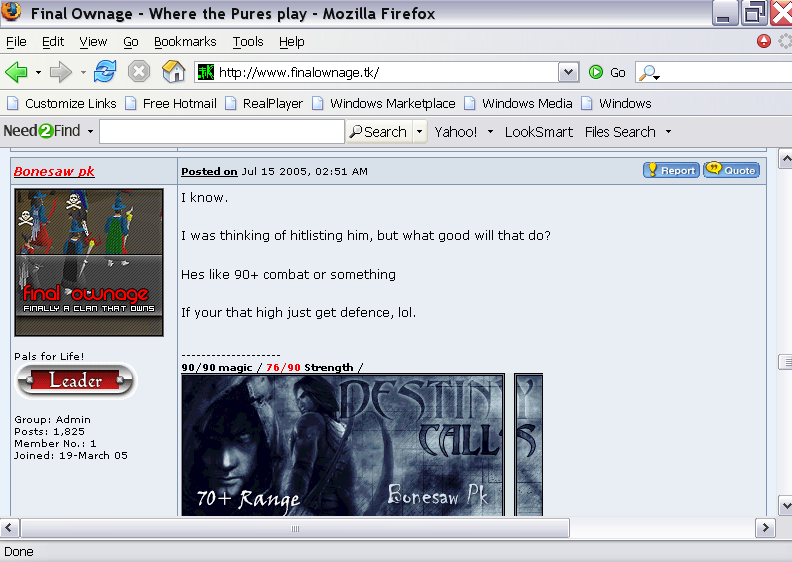Click the Files Search toolbar button
Viewport: 792px width, 562px height.
(x=620, y=132)
